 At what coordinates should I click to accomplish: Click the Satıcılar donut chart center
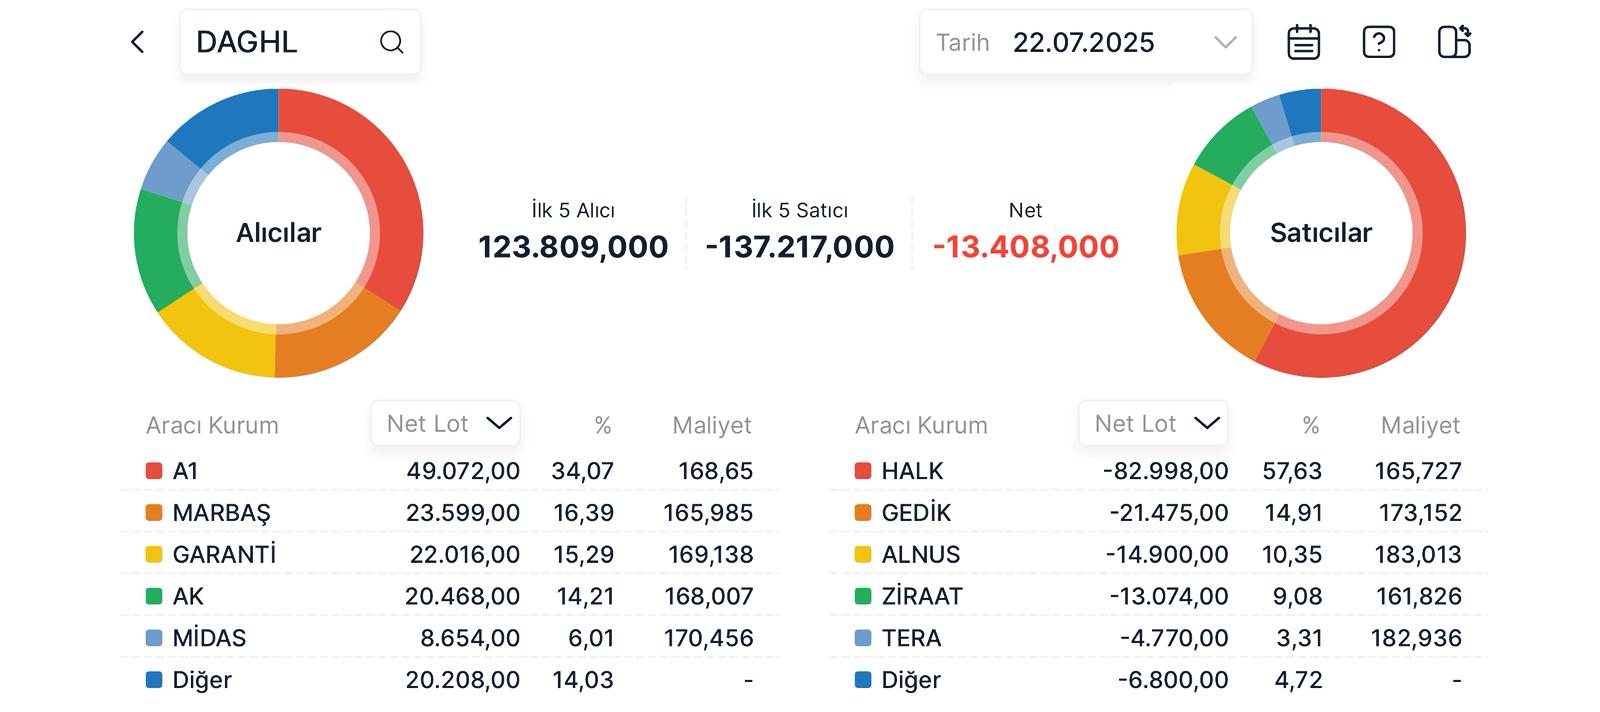(x=1320, y=233)
